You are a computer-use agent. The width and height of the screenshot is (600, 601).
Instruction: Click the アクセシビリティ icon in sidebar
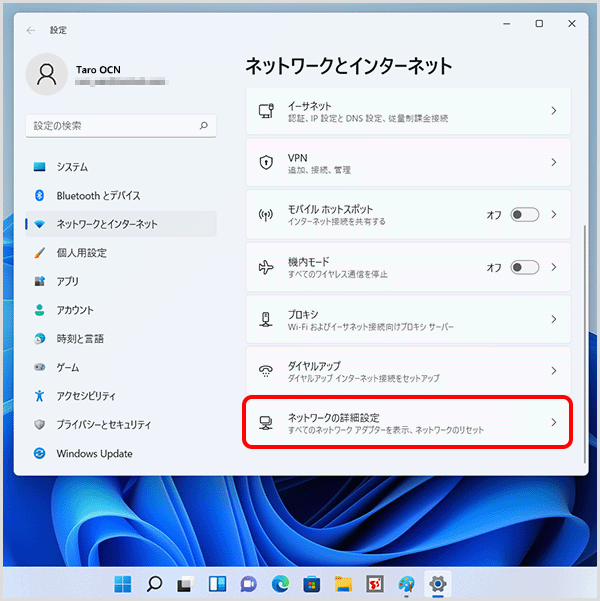click(x=40, y=396)
